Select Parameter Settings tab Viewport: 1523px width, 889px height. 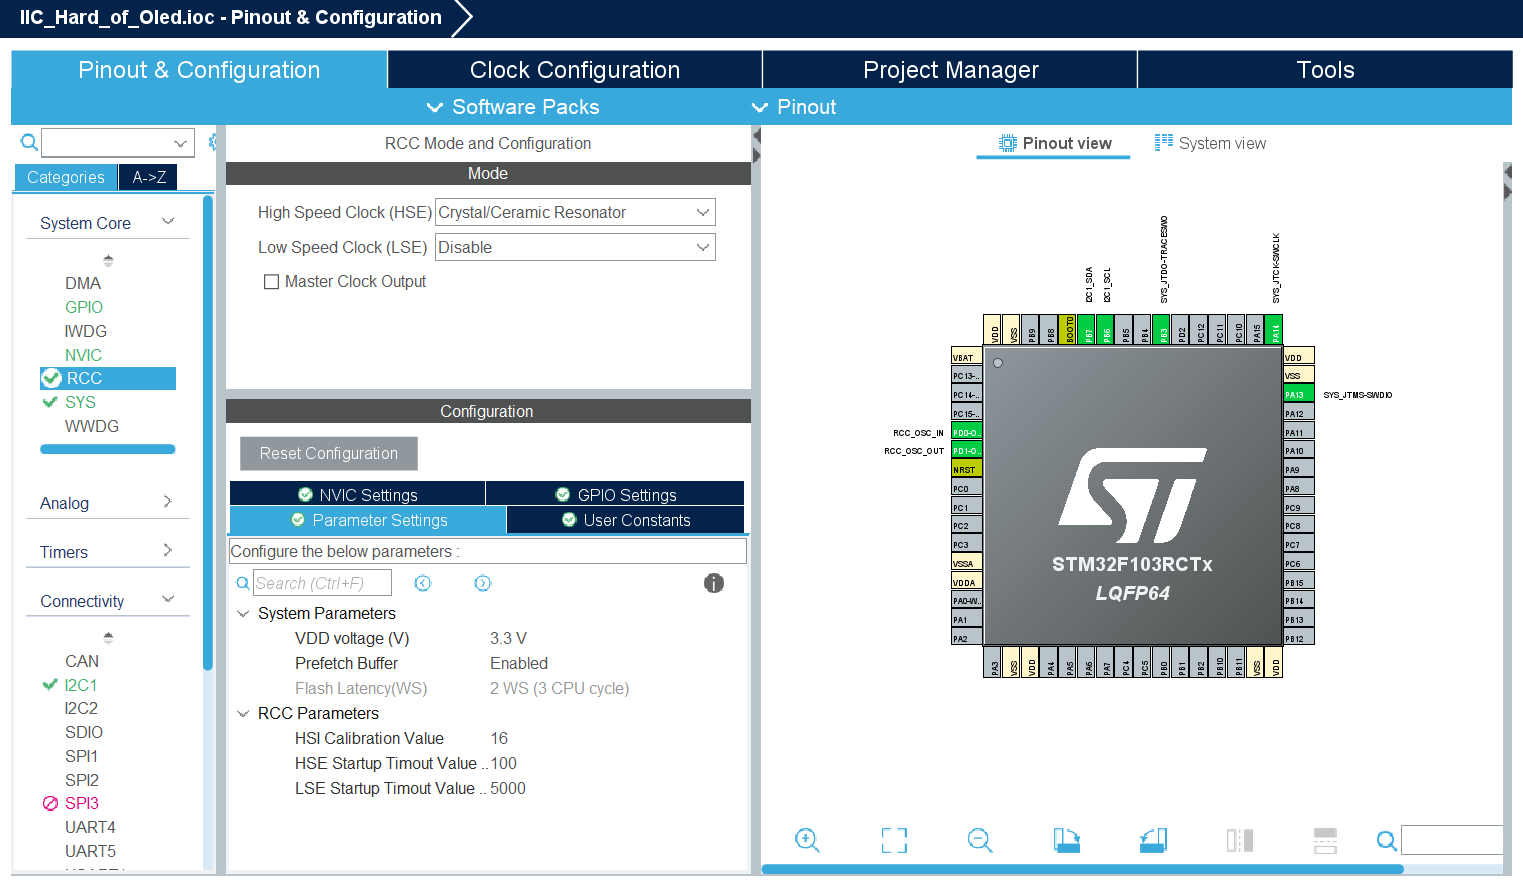click(x=368, y=520)
